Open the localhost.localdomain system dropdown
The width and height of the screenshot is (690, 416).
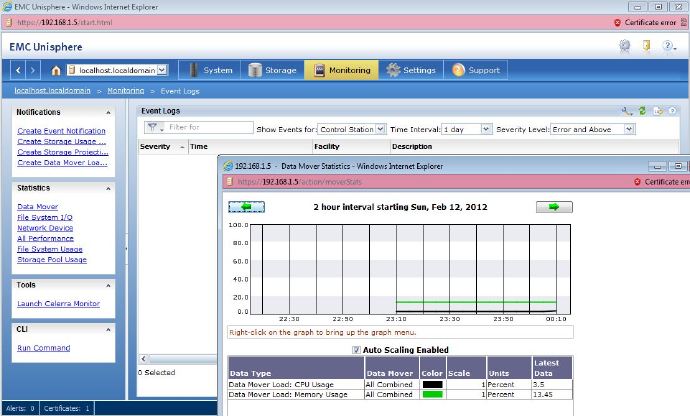(x=162, y=70)
